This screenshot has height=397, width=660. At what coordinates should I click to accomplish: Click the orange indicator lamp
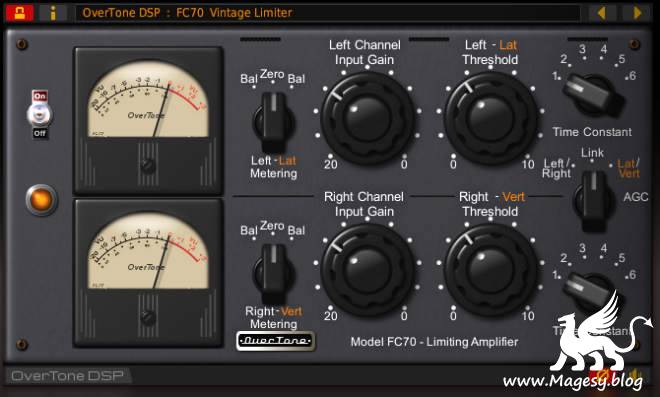pyautogui.click(x=41, y=200)
